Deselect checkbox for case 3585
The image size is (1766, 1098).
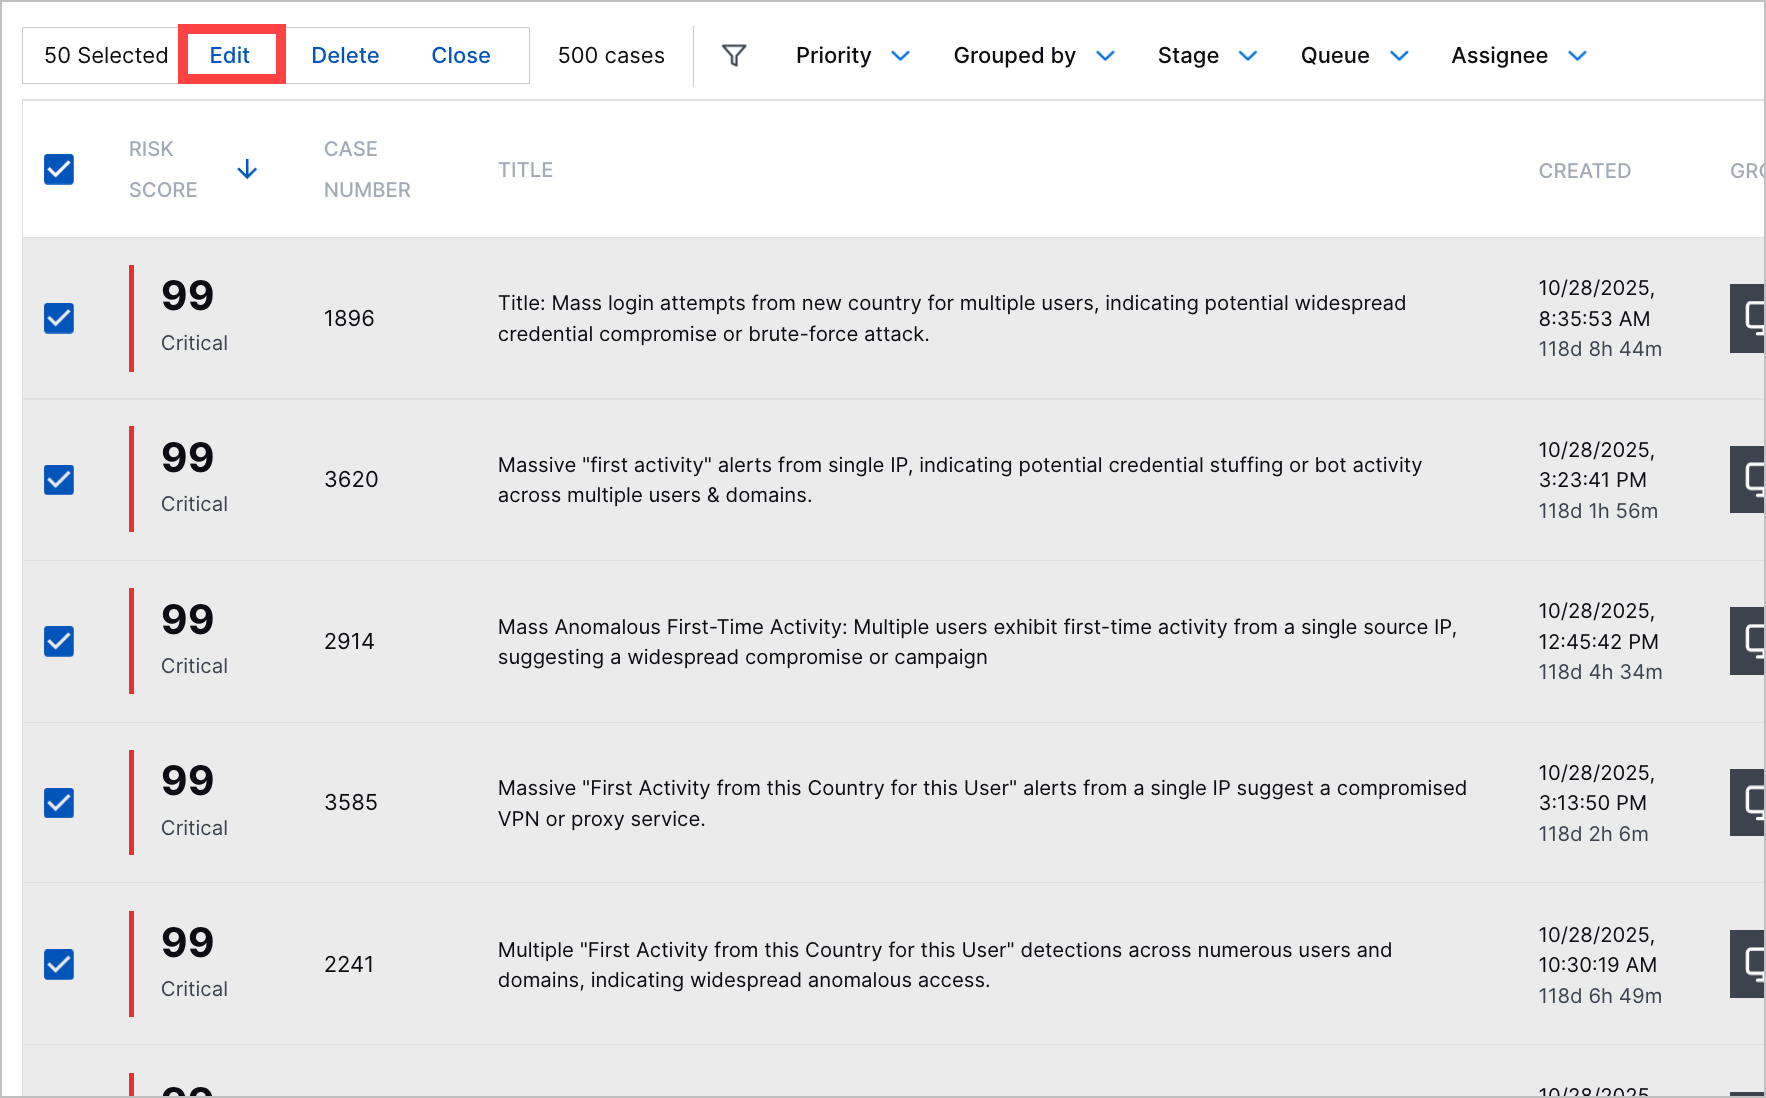click(x=59, y=802)
